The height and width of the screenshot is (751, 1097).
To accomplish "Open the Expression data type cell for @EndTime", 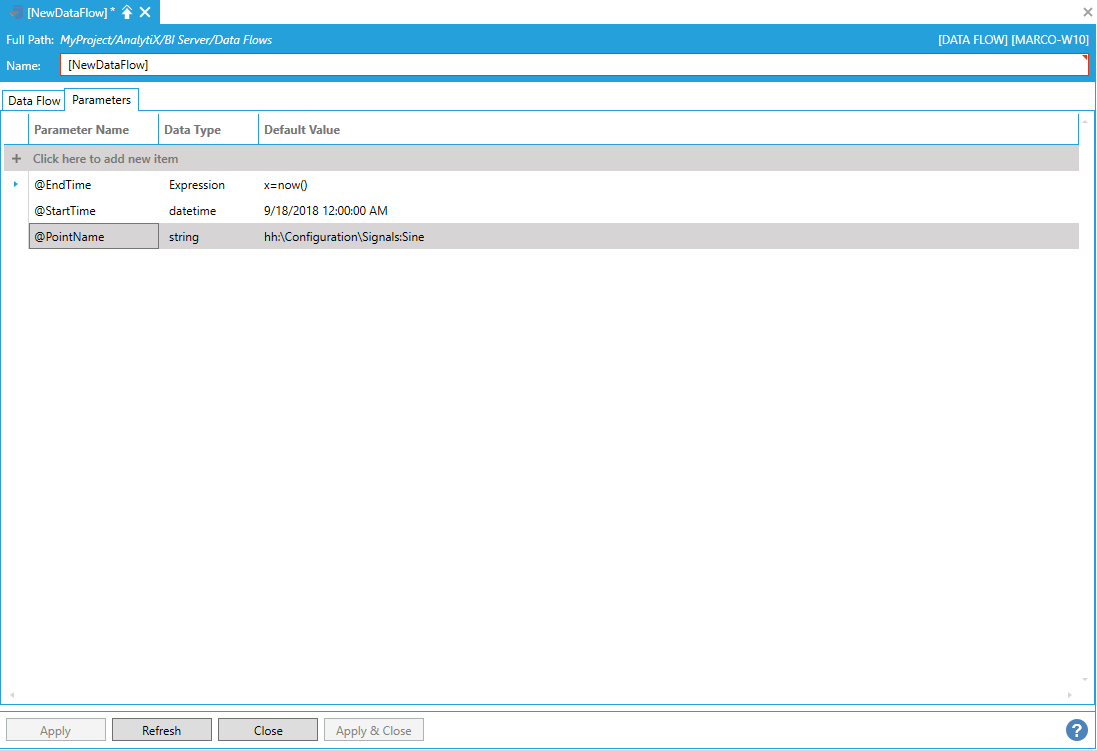I will tap(197, 185).
